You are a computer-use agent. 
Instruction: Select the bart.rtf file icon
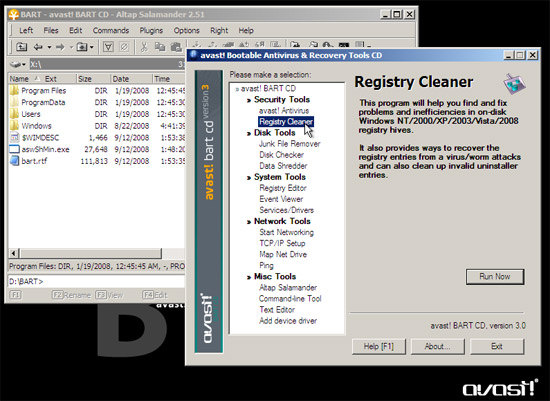tap(14, 161)
